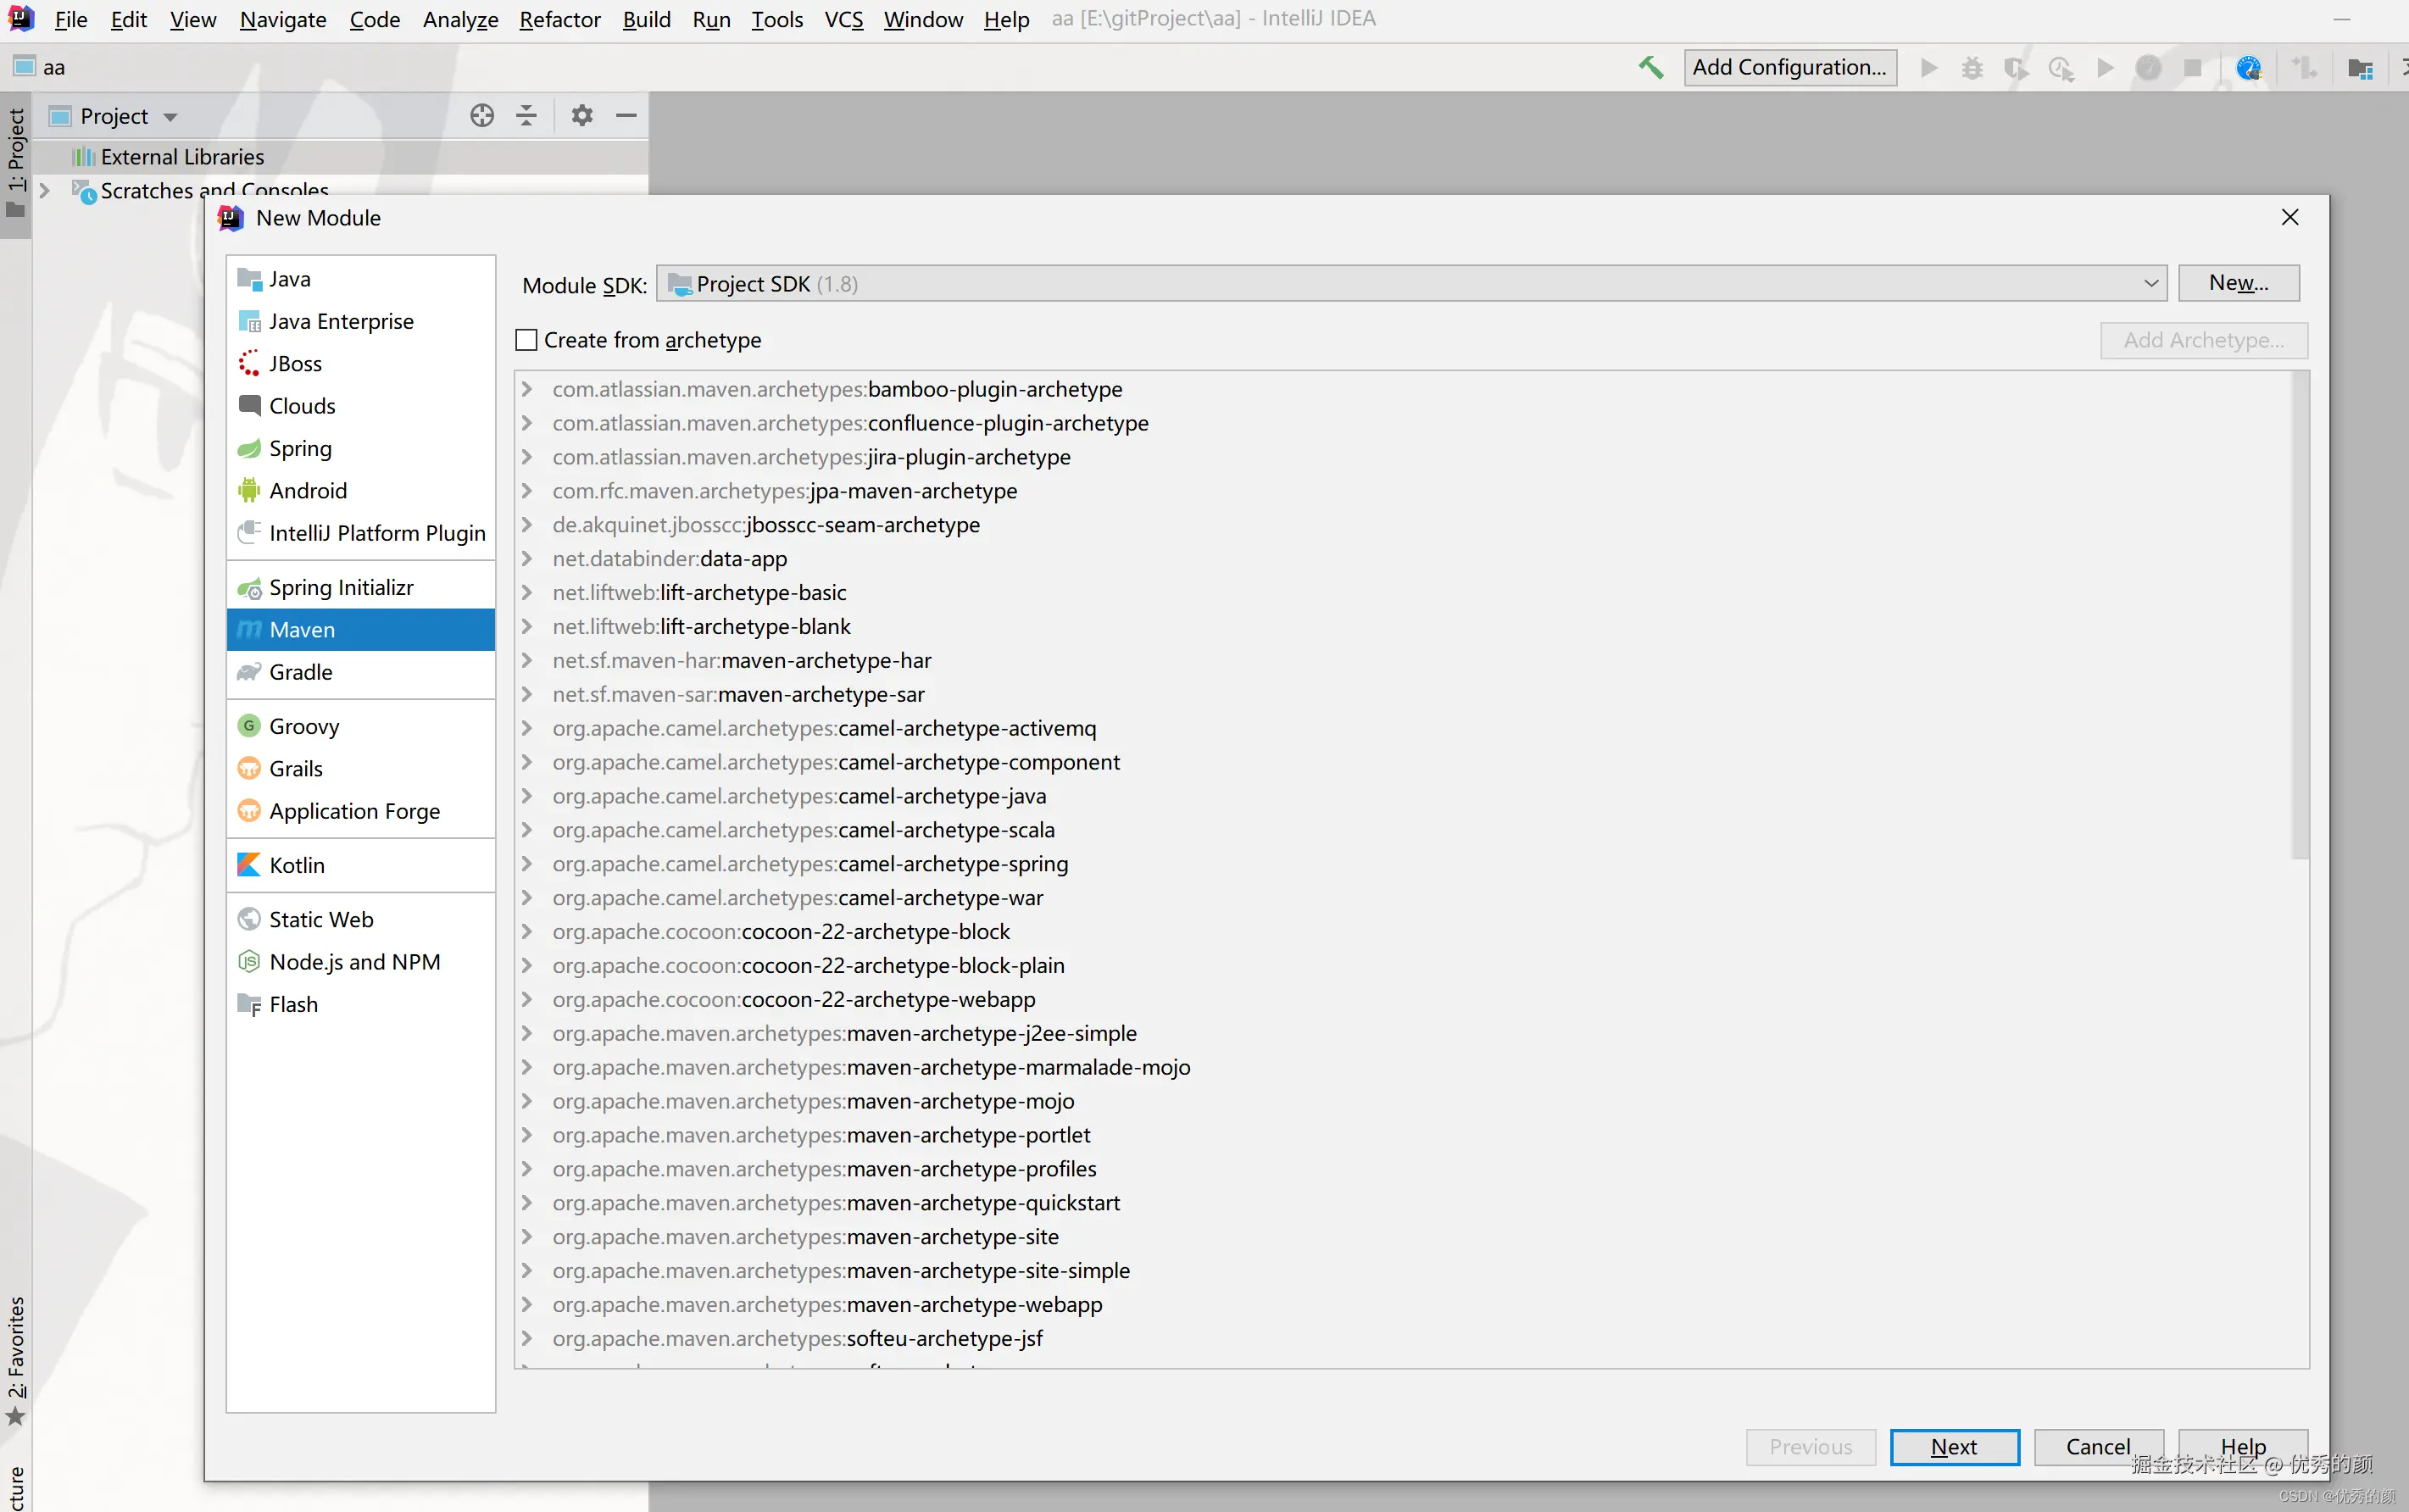2409x1512 pixels.
Task: Expand maven-archetype-quickstart entry
Action: (x=527, y=1203)
